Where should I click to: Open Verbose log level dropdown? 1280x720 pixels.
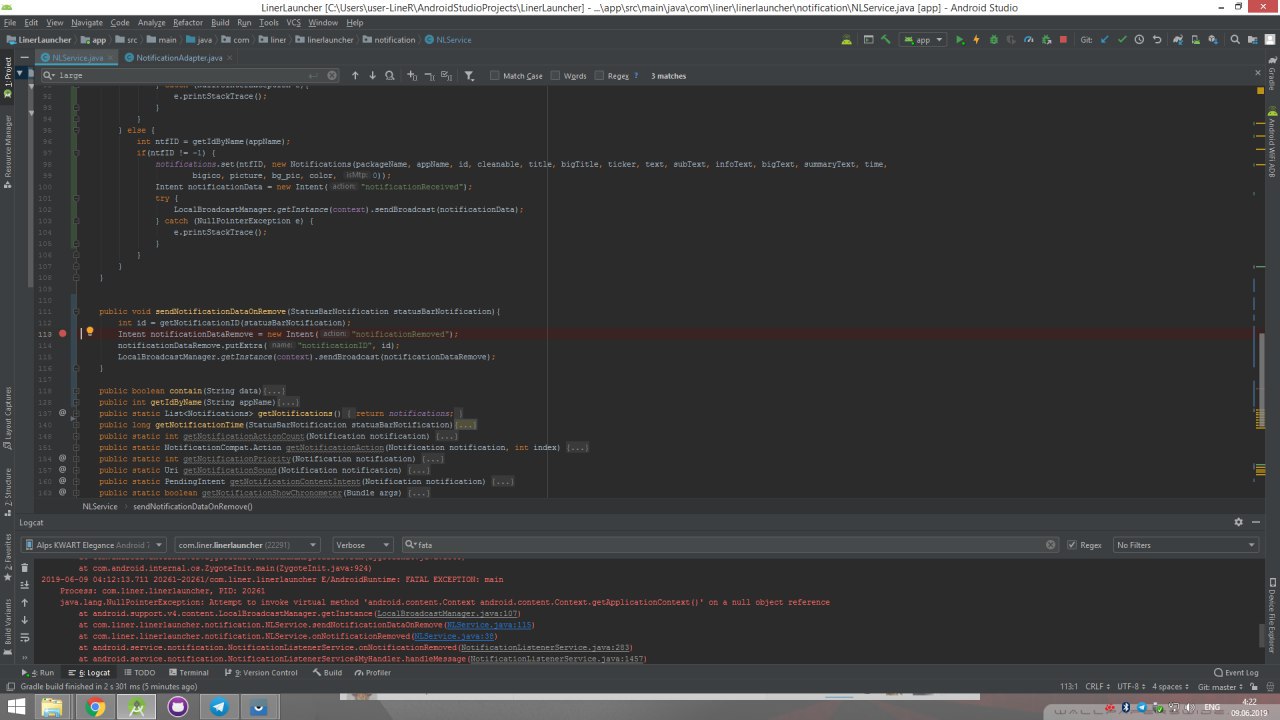click(x=361, y=545)
